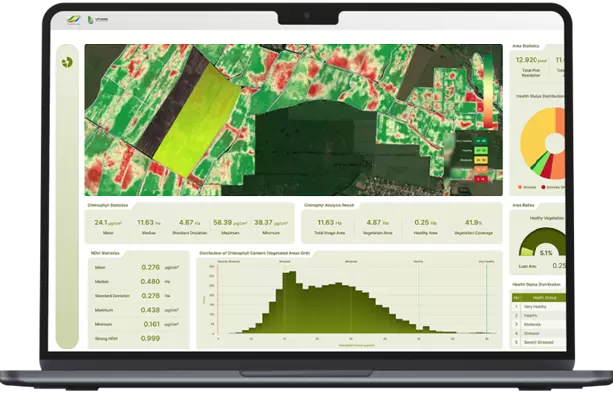Click the 4.87 Vegetation Area value
Image resolution: width=613 pixels, height=394 pixels.
pos(377,222)
